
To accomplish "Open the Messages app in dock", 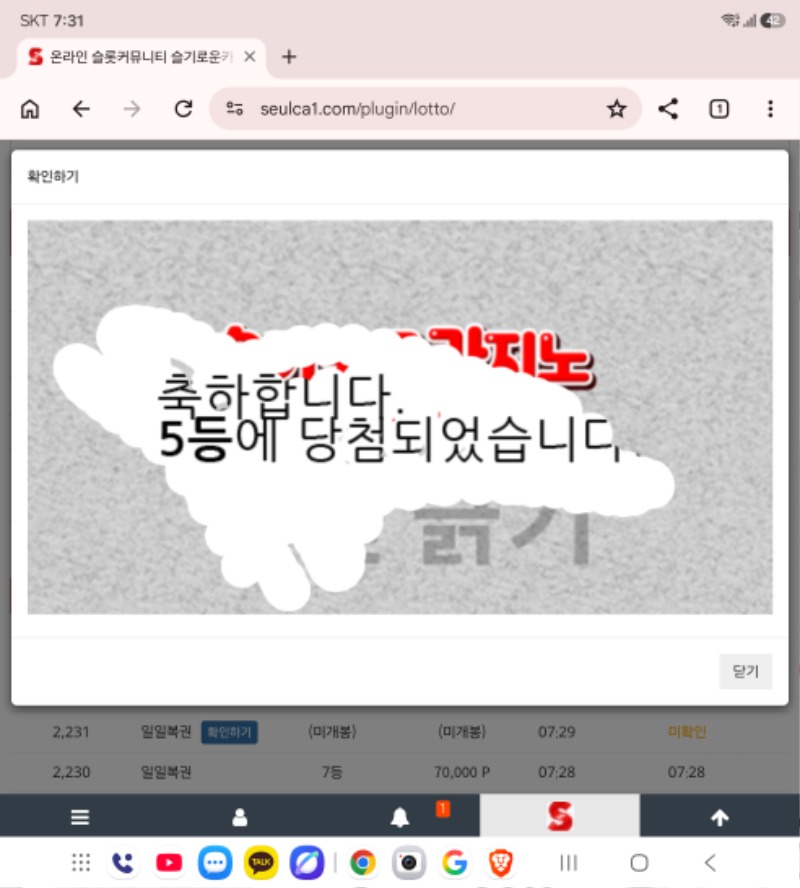I will pyautogui.click(x=215, y=863).
